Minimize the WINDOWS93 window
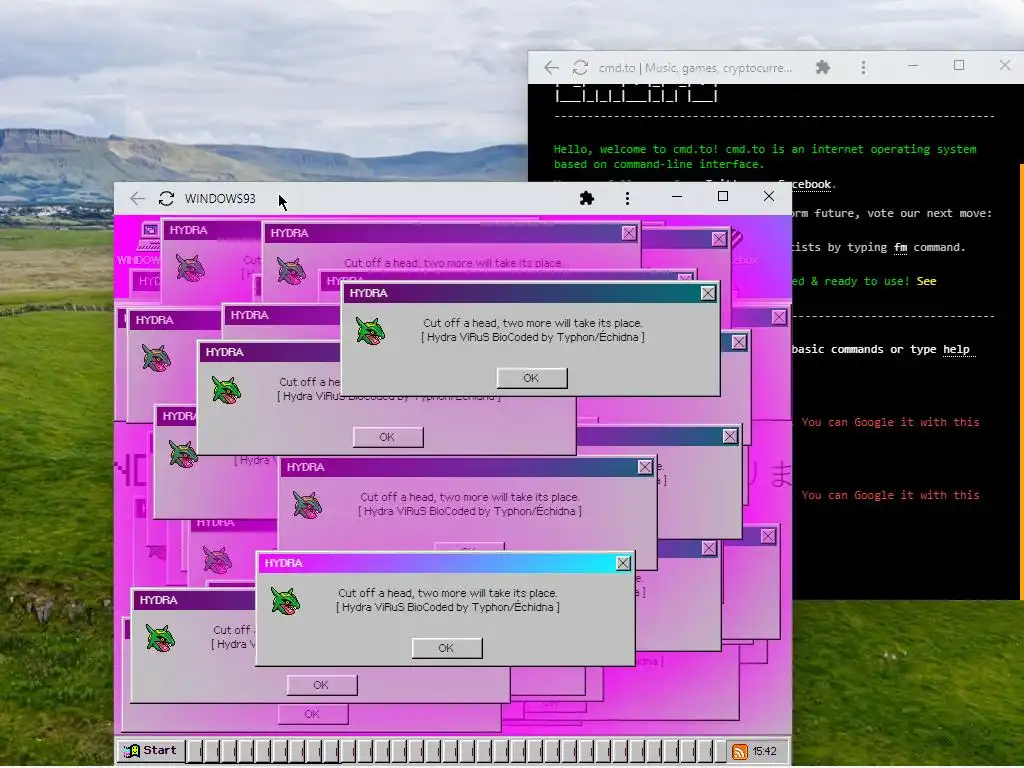 coord(677,197)
